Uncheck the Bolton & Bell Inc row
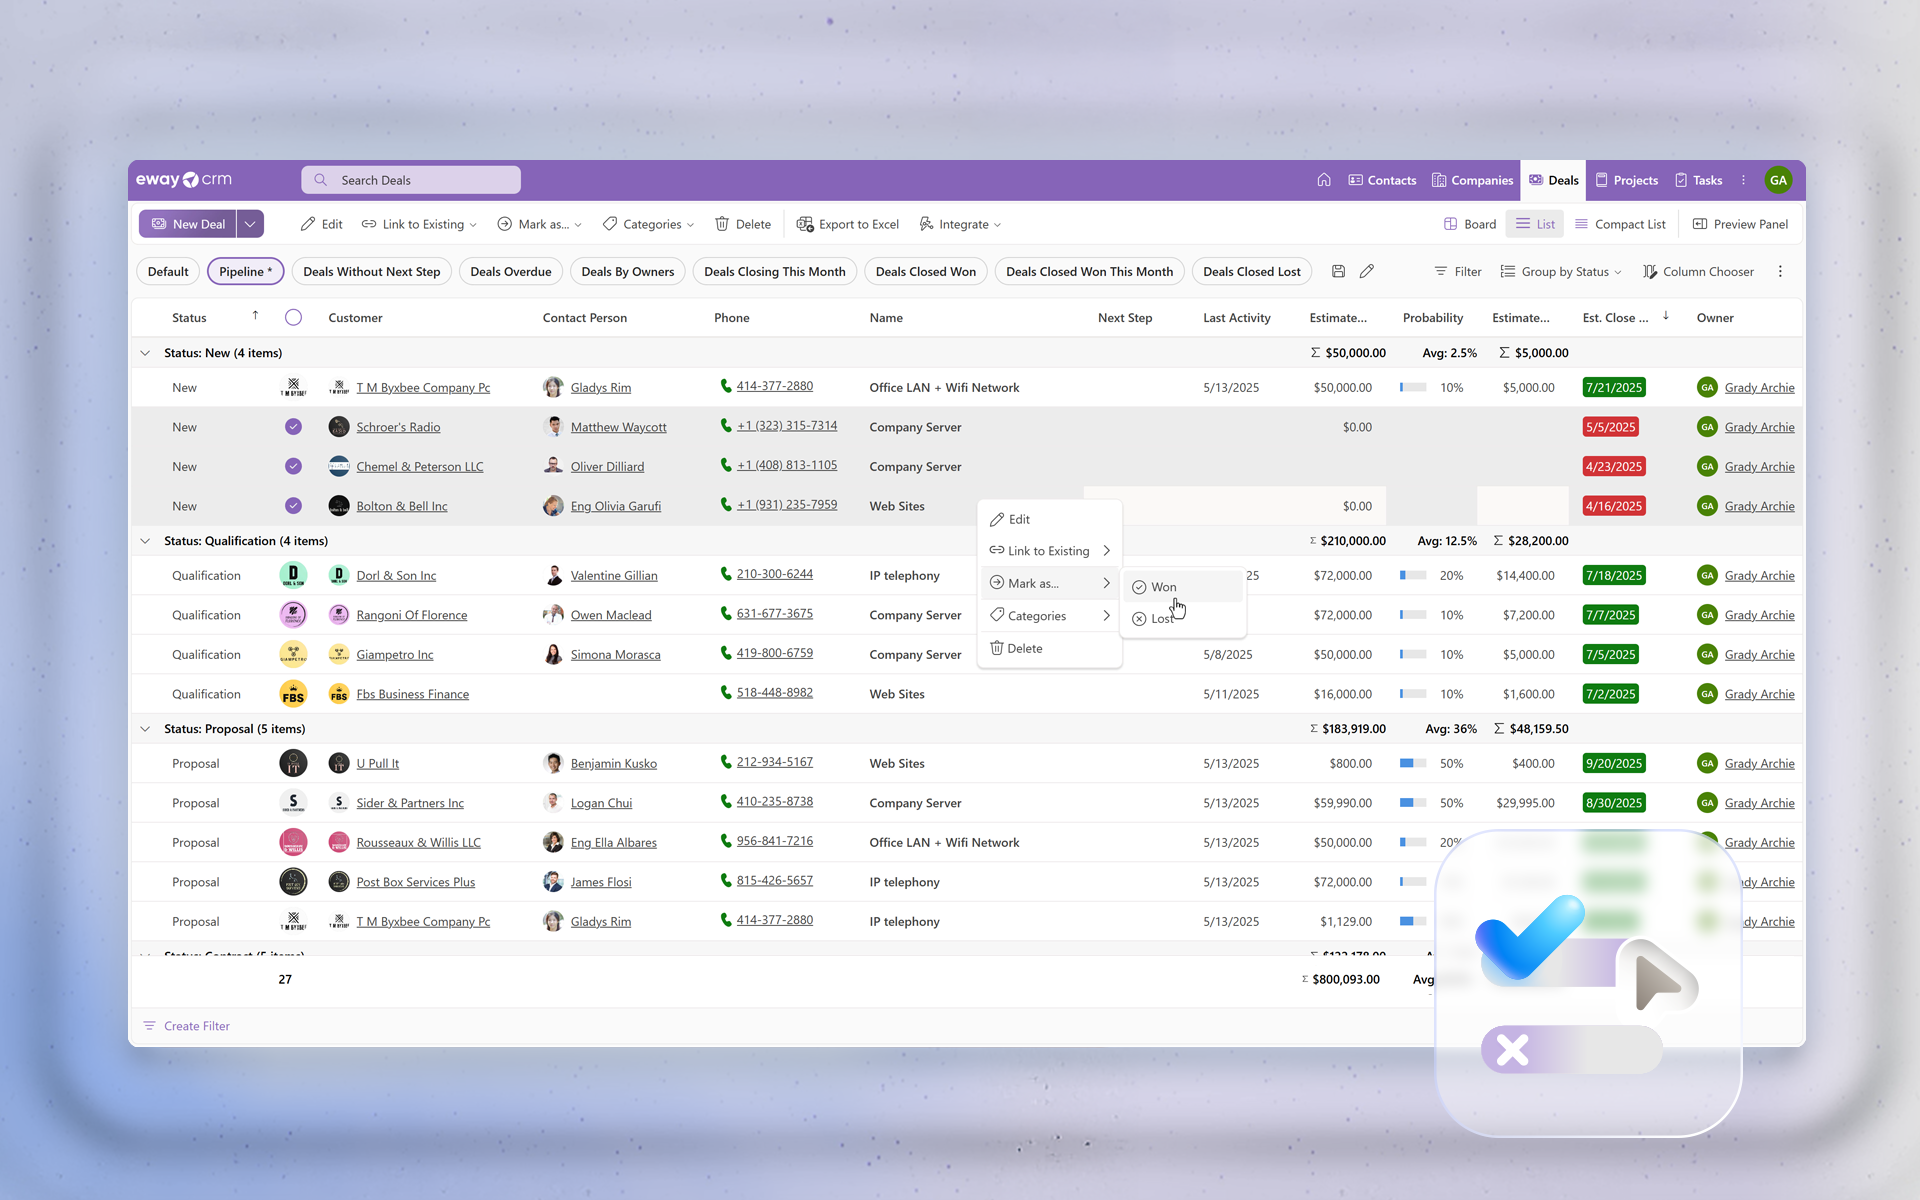The height and width of the screenshot is (1200, 1920). (x=293, y=505)
